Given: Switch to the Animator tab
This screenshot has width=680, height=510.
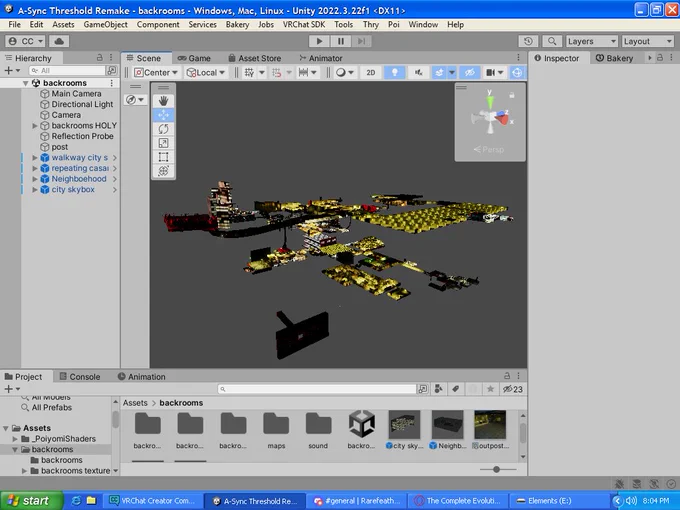Looking at the screenshot, I should [x=321, y=58].
